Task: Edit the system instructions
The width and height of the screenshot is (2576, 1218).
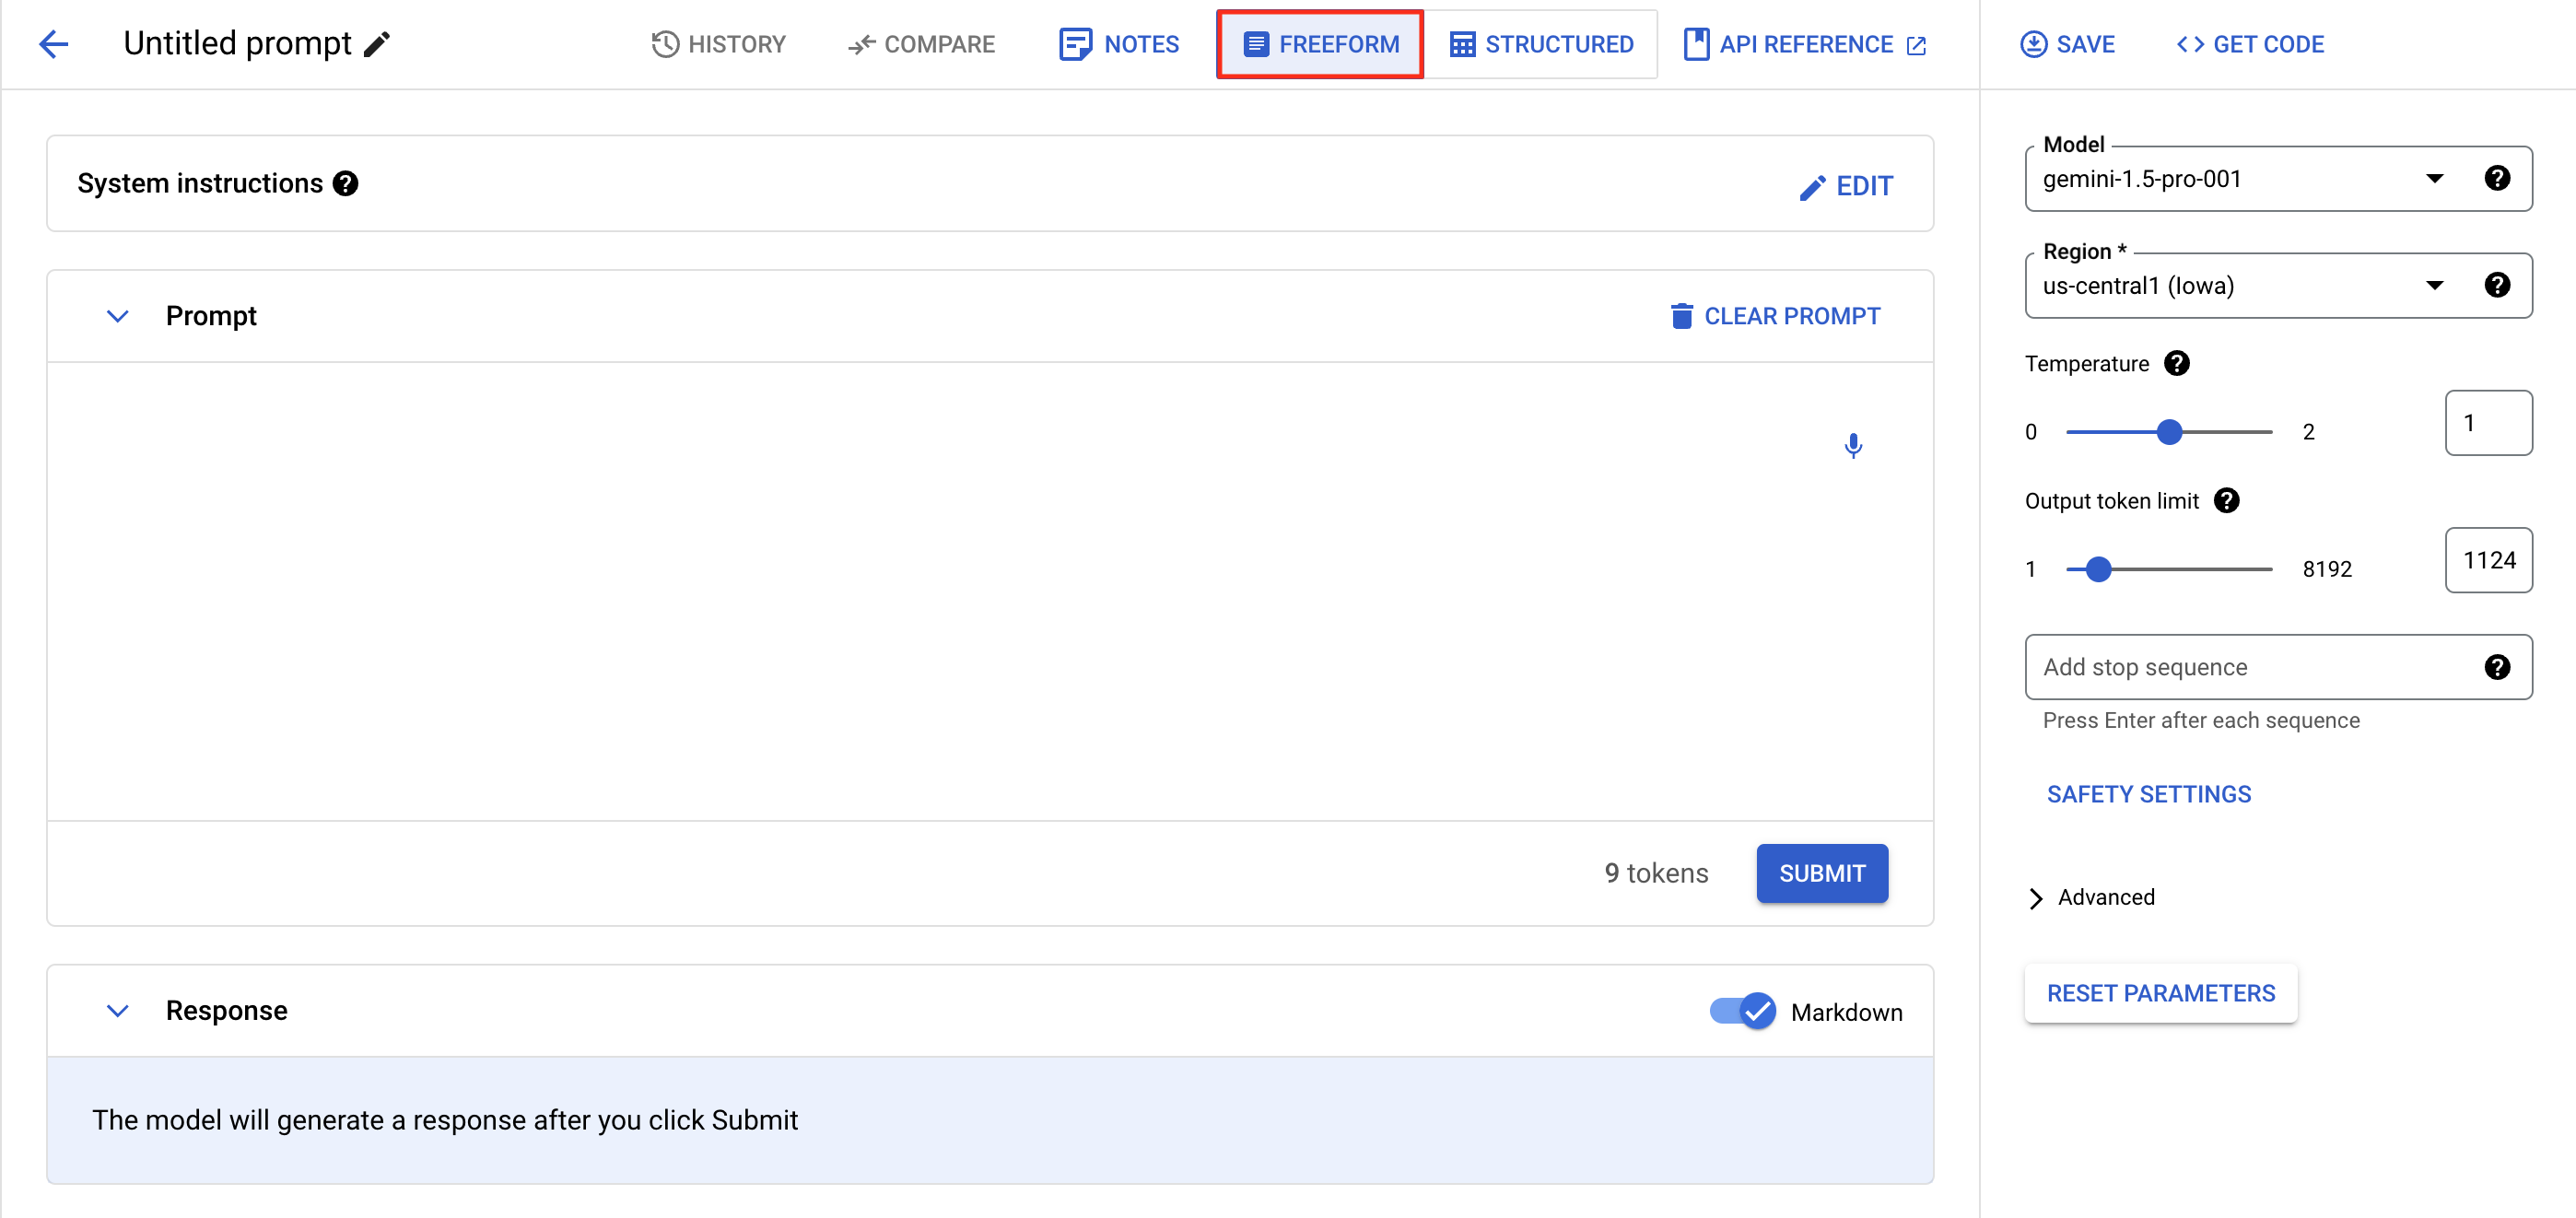Action: pos(1845,186)
